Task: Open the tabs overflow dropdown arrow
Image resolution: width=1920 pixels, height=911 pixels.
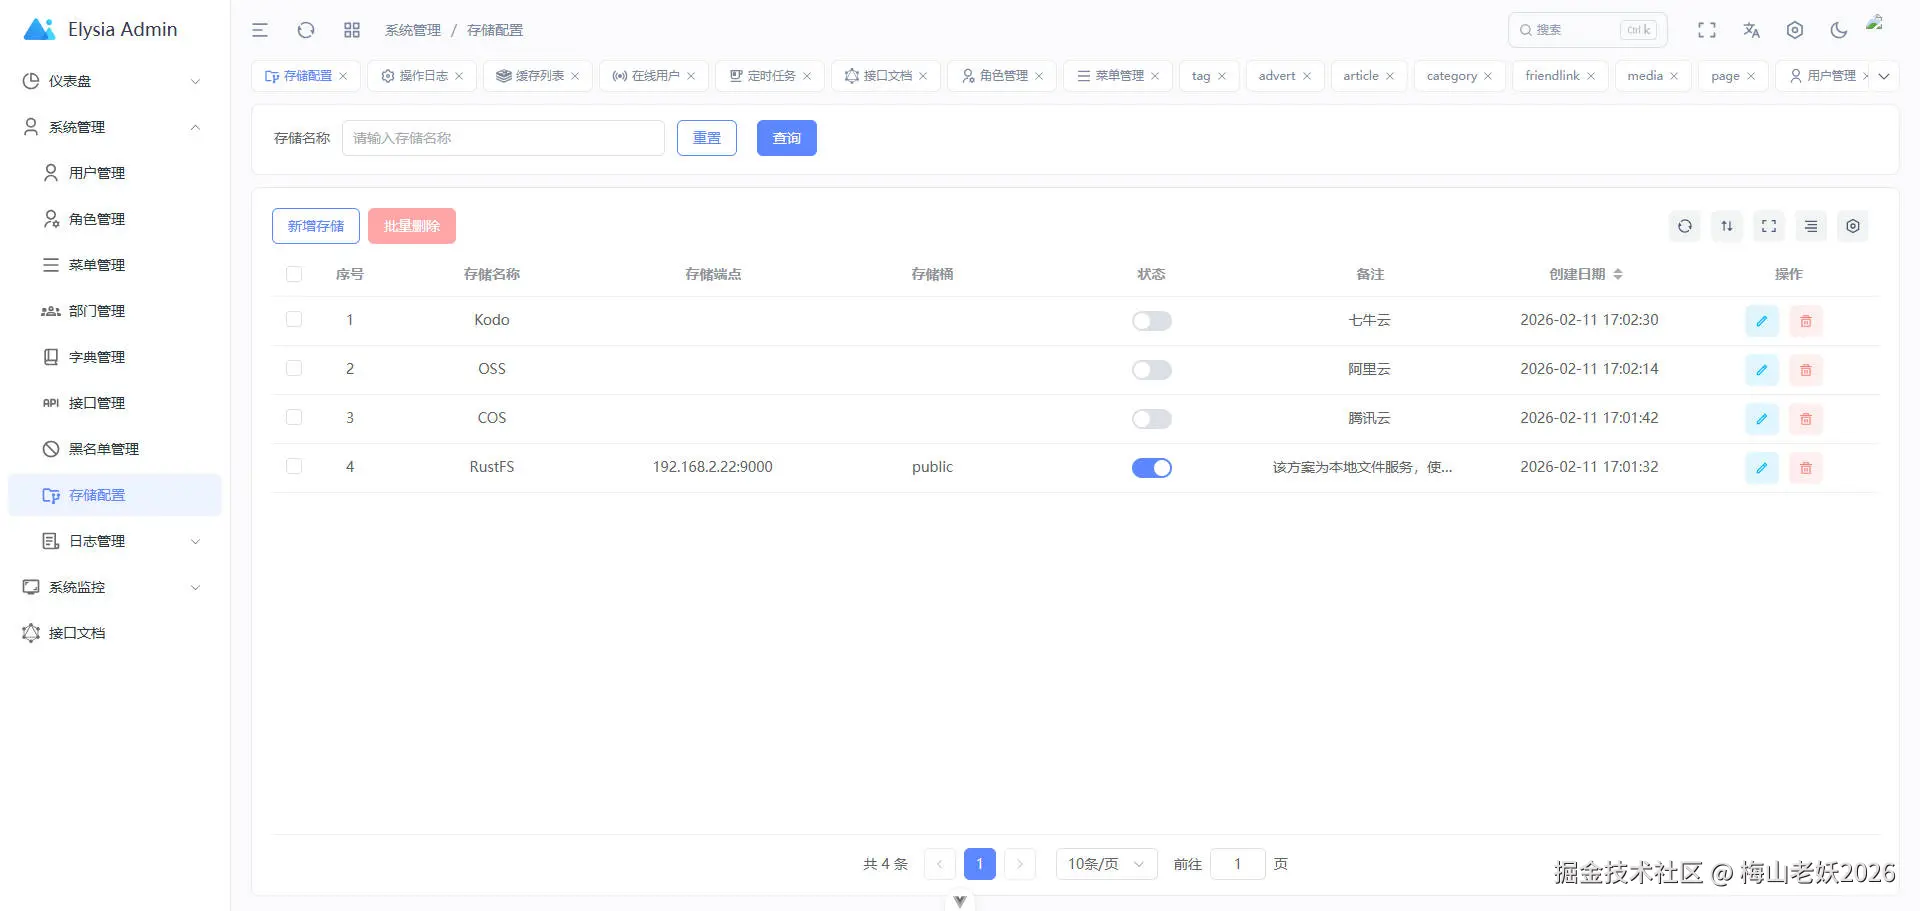Action: coord(1884,76)
